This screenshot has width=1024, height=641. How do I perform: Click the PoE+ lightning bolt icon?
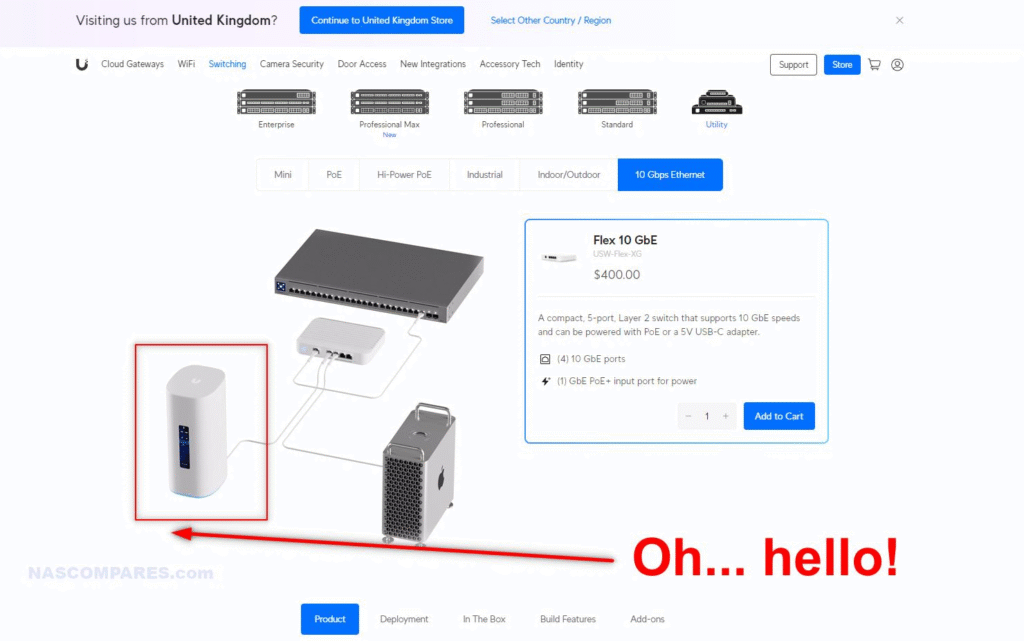545,381
